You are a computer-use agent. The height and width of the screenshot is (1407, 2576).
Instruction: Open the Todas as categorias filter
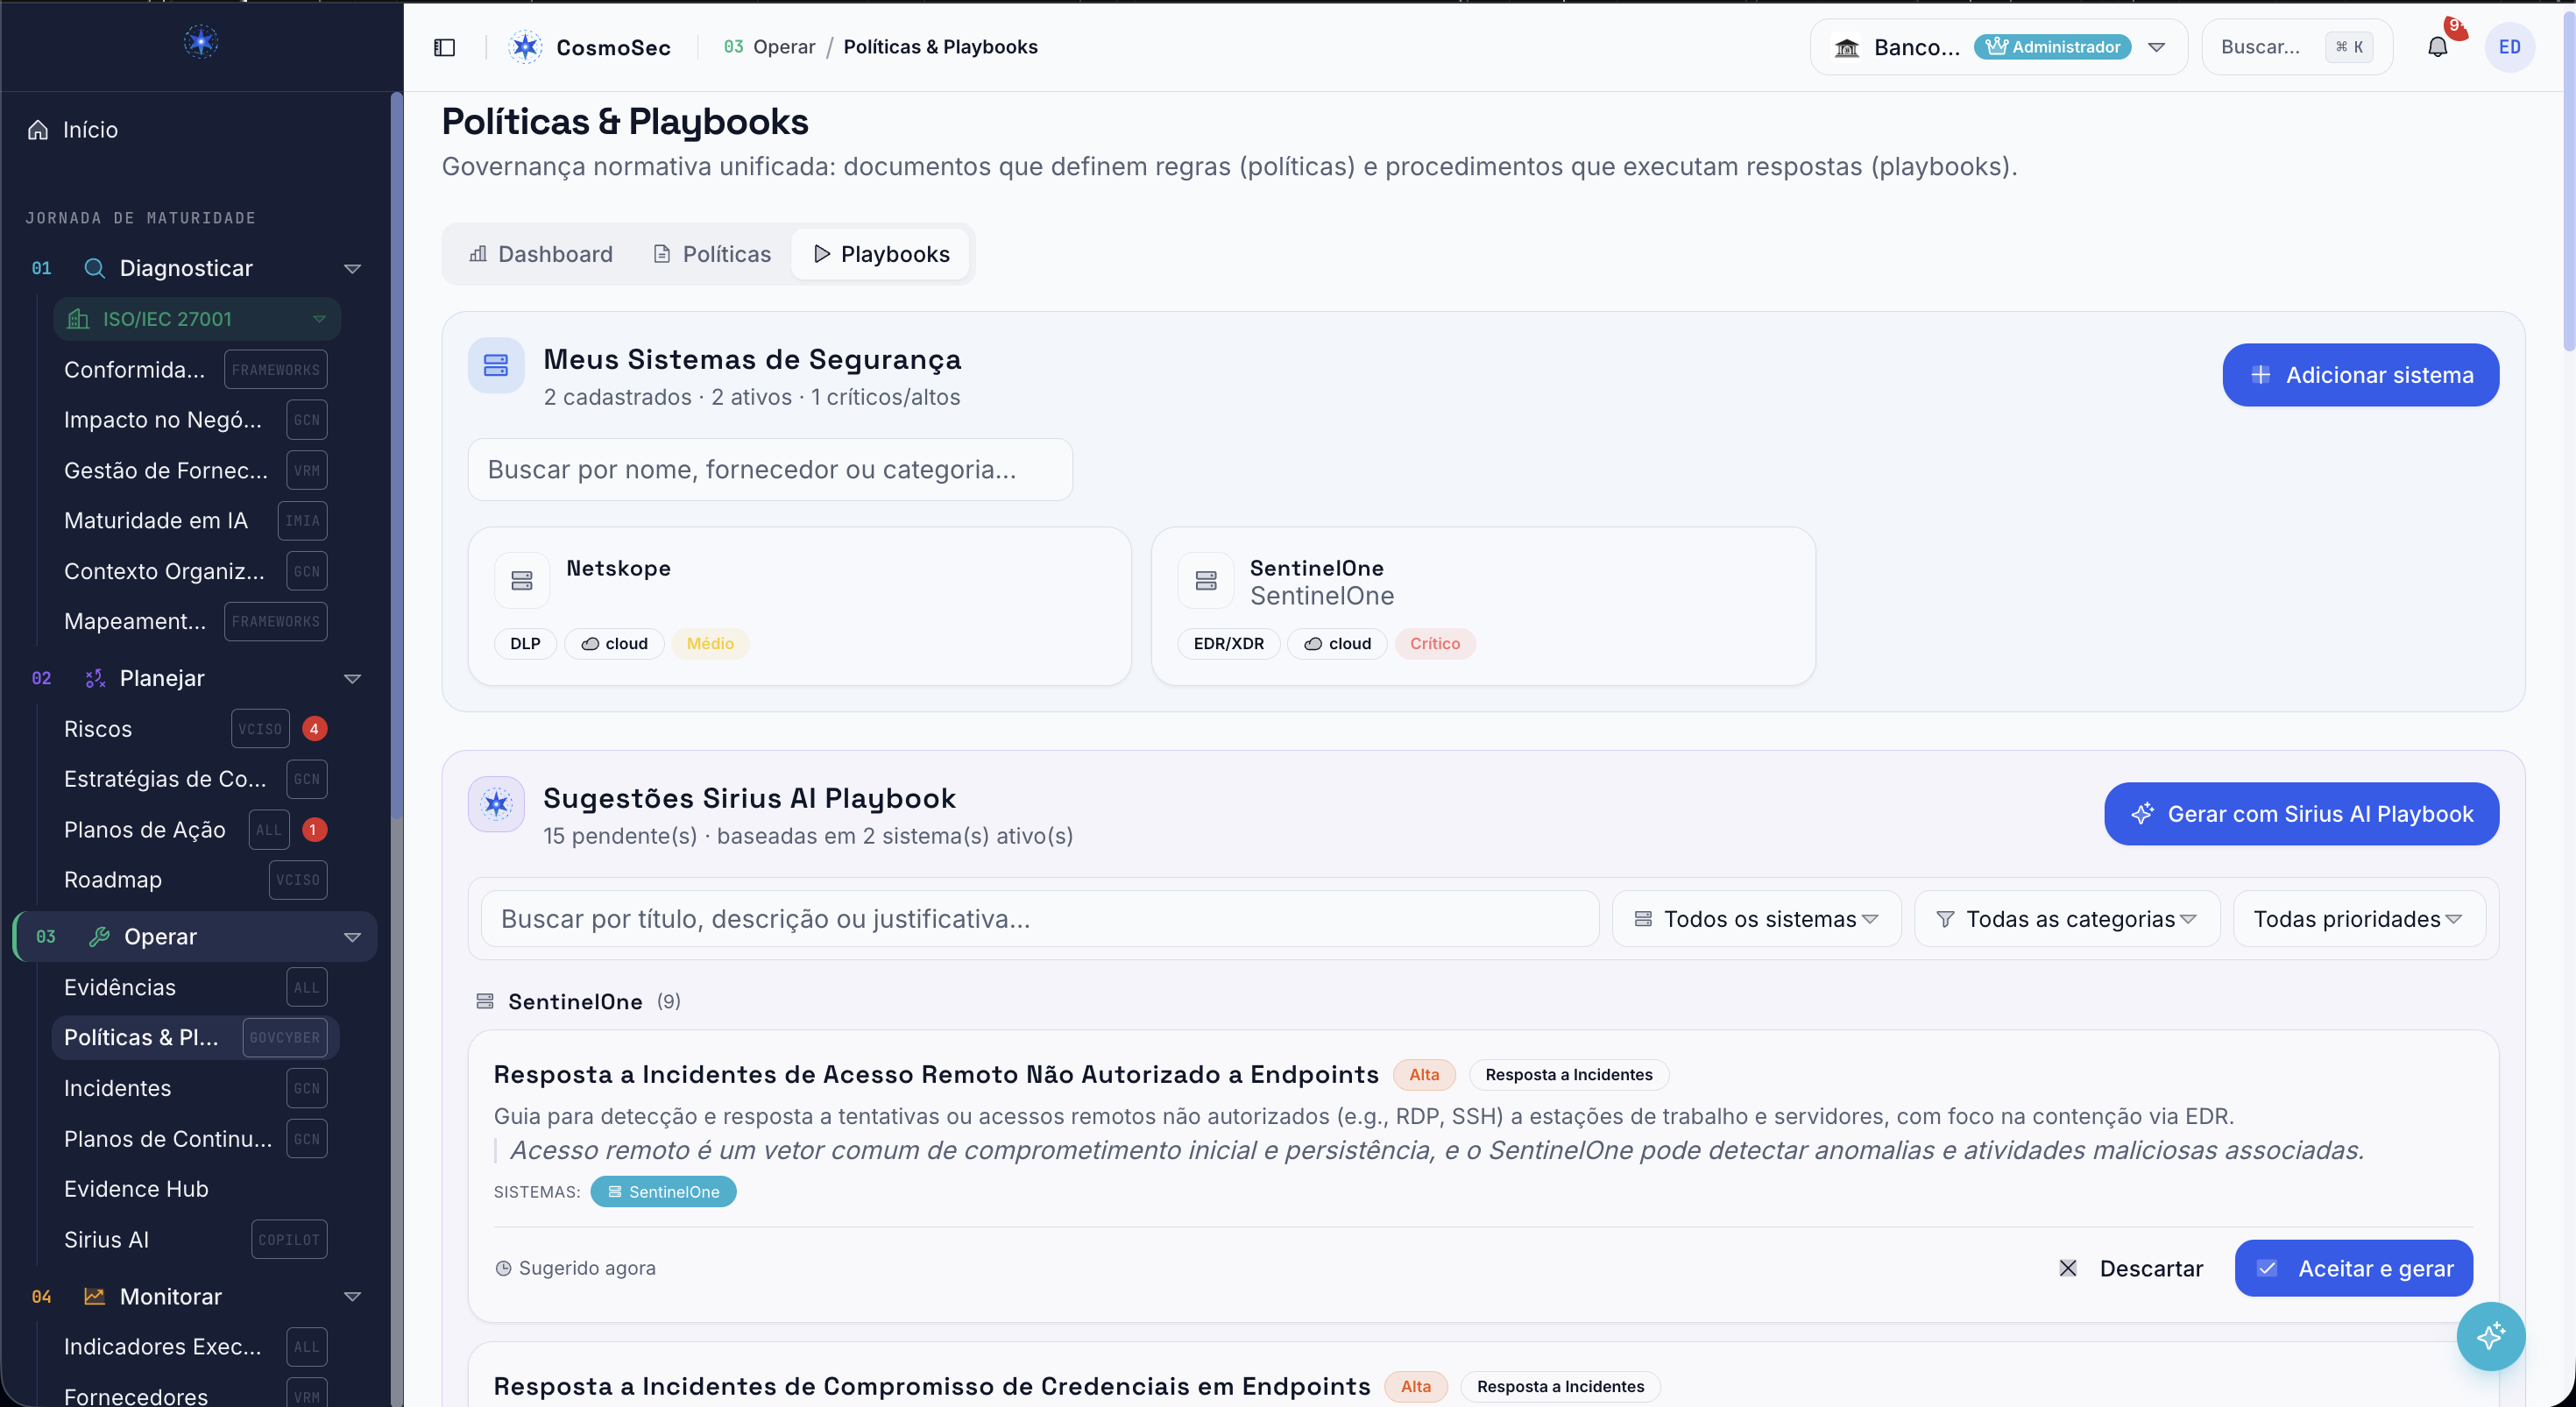point(2066,918)
